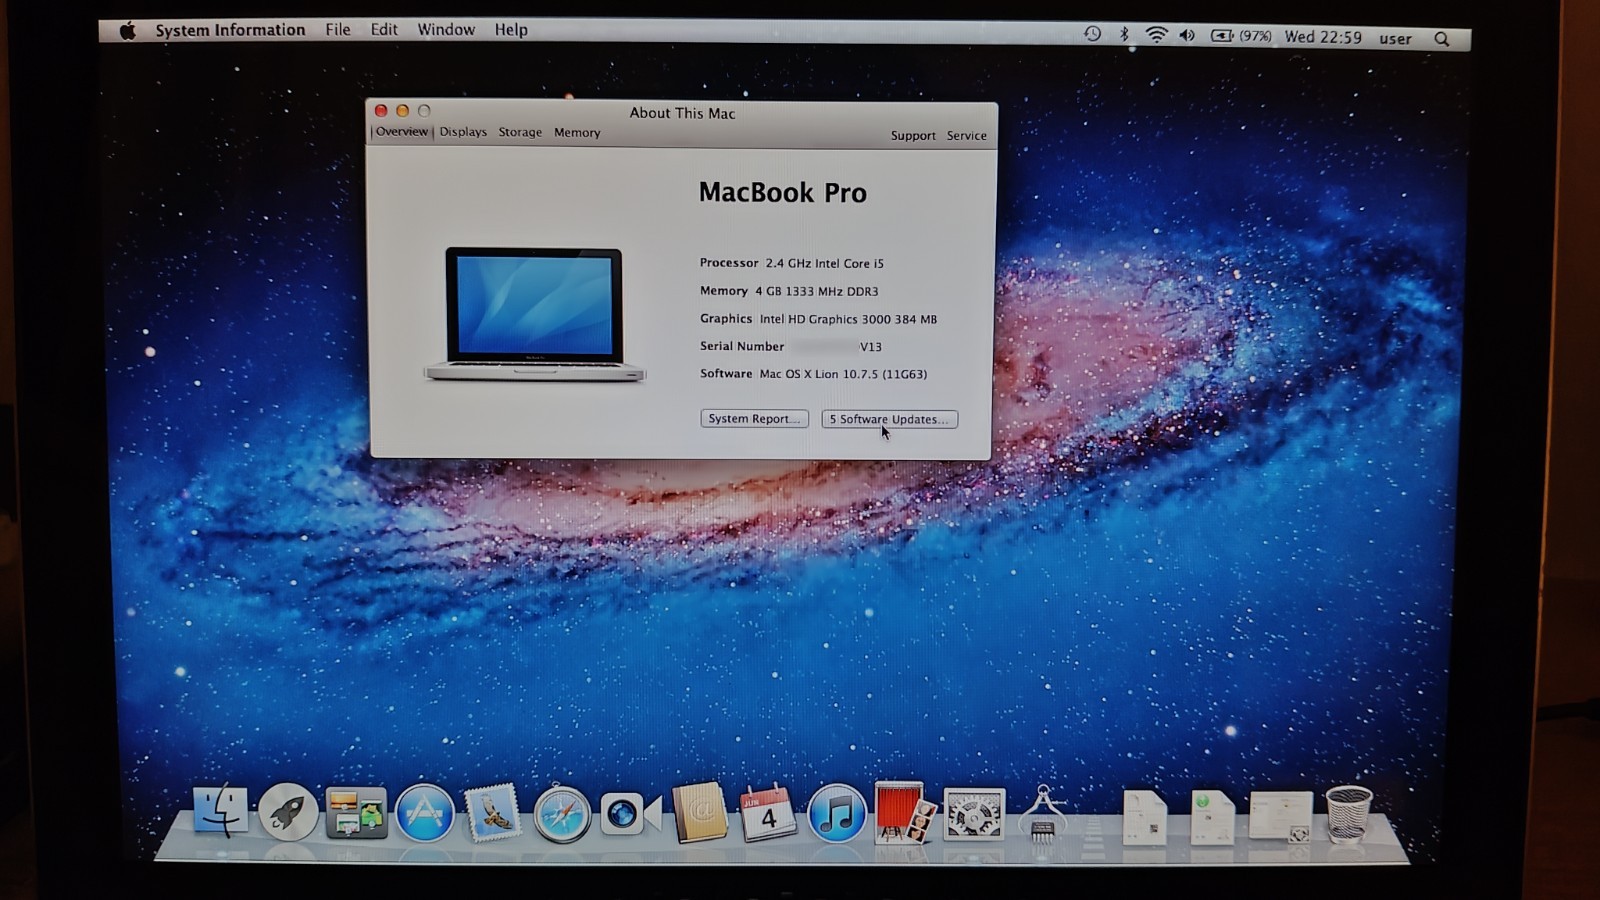This screenshot has height=900, width=1600.
Task: Launch Safari compass icon in Dock
Action: point(562,814)
